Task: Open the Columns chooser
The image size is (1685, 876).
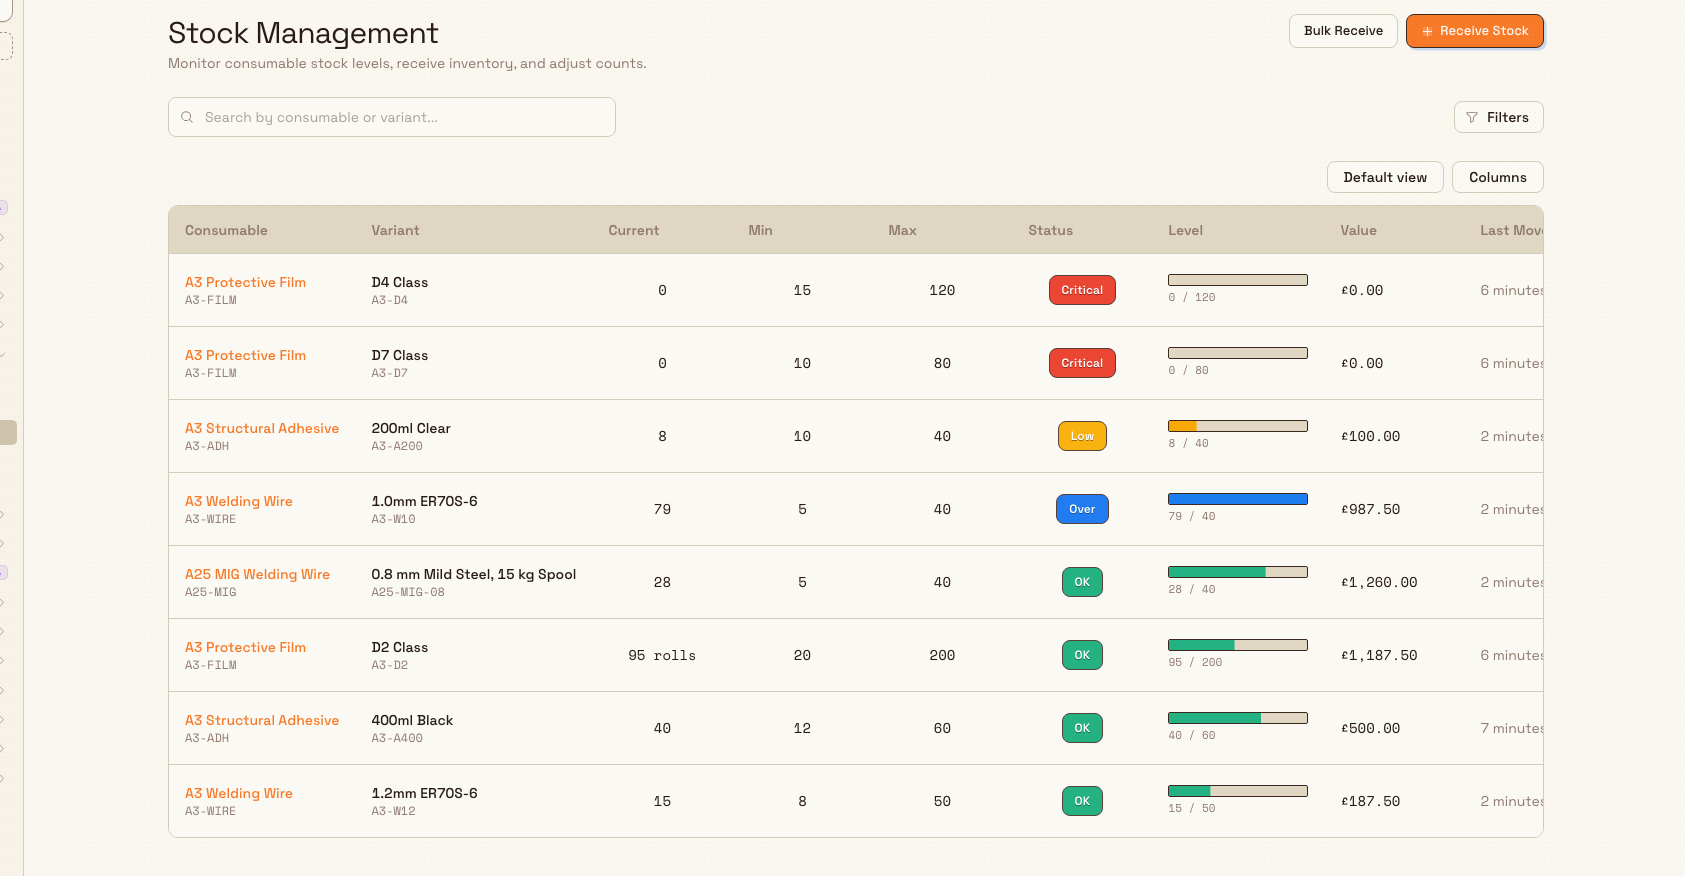Action: click(1497, 177)
